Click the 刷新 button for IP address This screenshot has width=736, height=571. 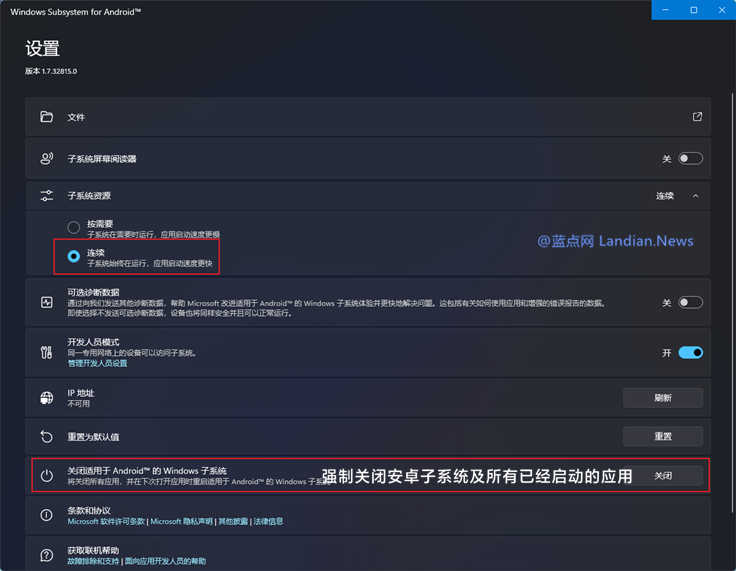point(663,398)
